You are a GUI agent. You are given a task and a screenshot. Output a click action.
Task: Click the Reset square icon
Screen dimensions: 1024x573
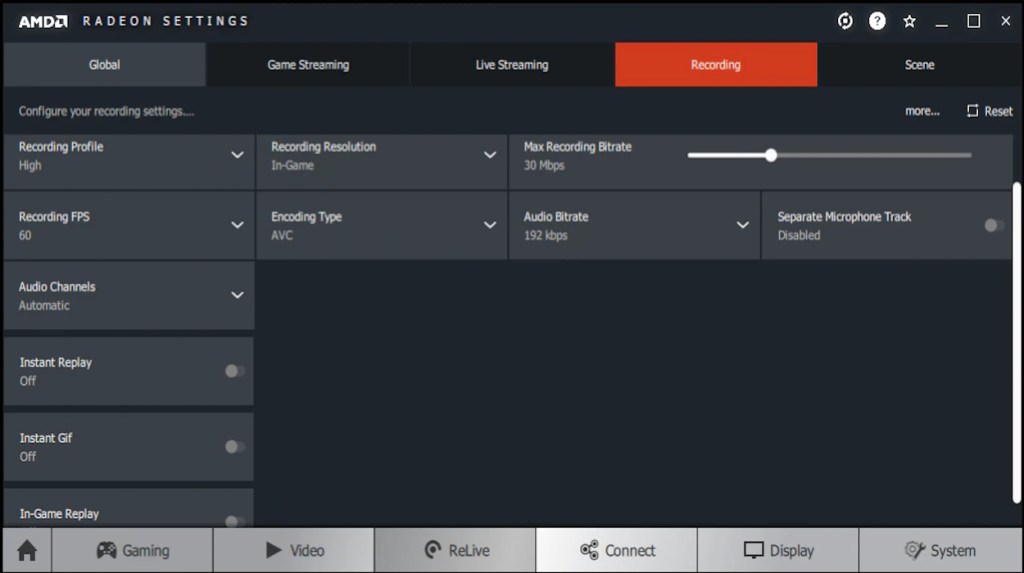pyautogui.click(x=972, y=111)
